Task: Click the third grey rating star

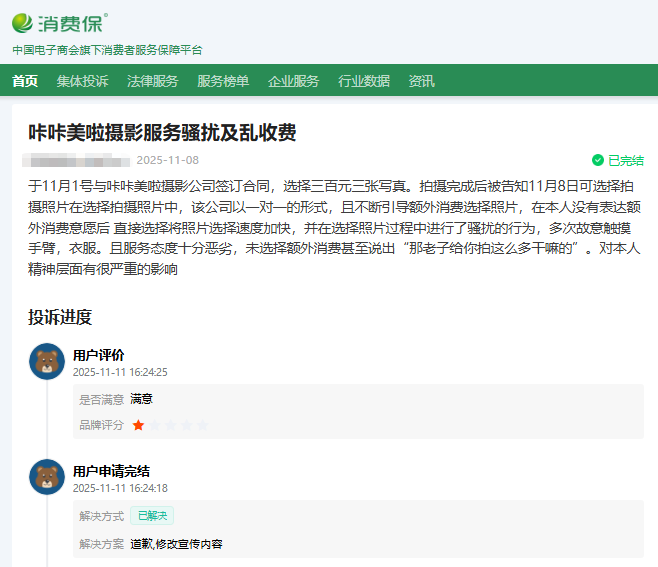Action: pyautogui.click(x=170, y=425)
